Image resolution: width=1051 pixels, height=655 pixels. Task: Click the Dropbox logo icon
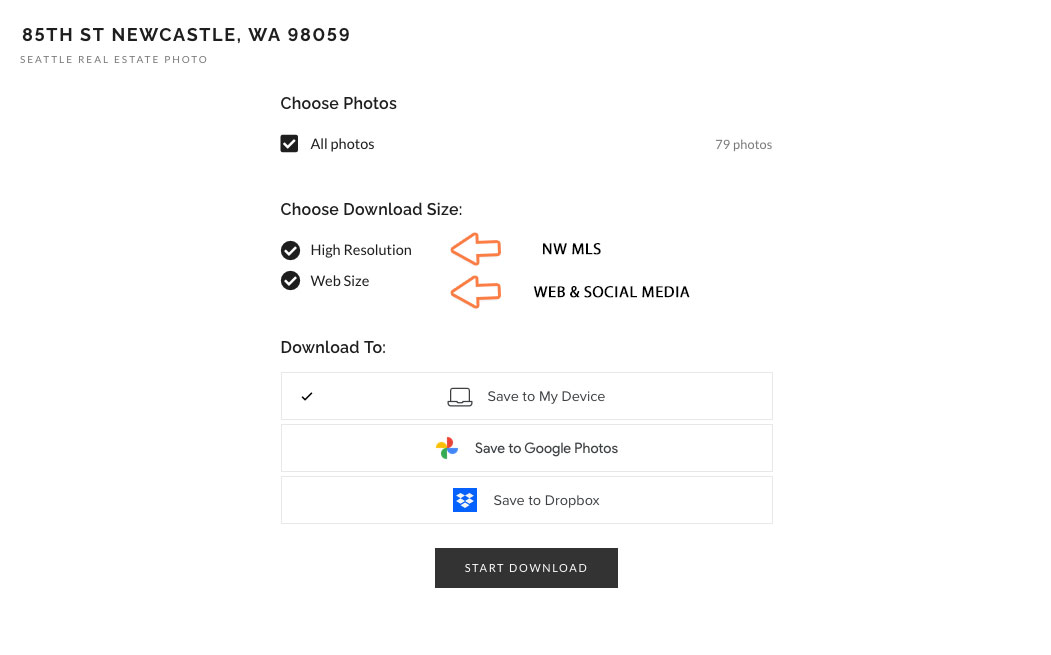click(465, 500)
